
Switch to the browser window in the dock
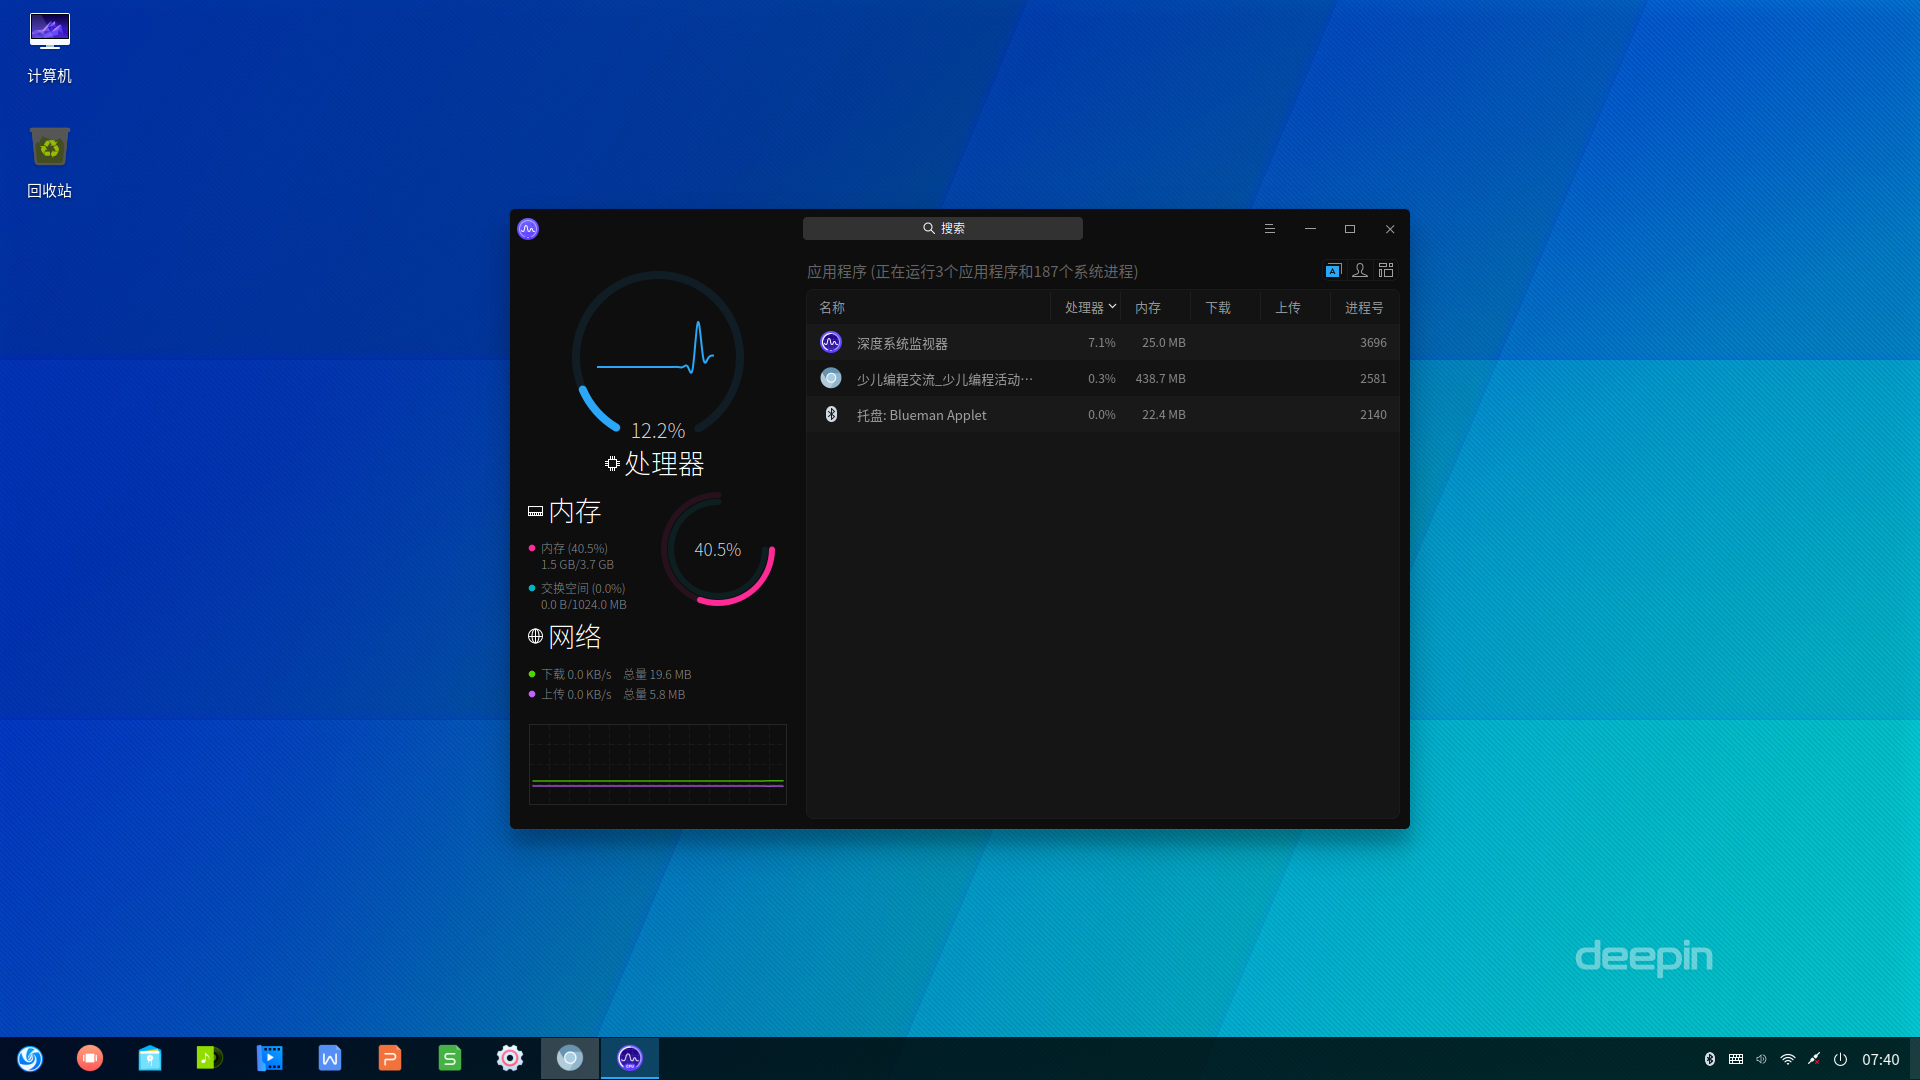click(570, 1058)
